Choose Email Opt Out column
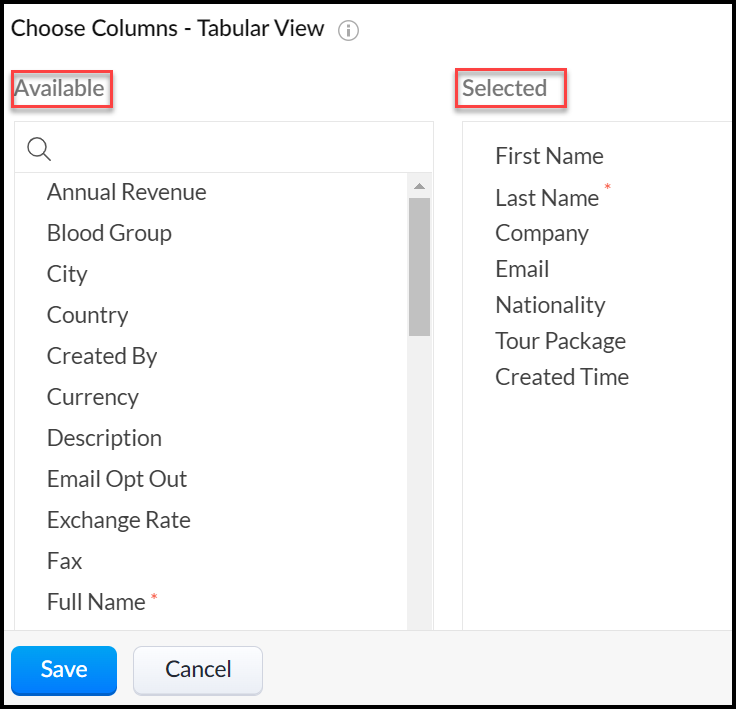This screenshot has height=709, width=736. (x=117, y=479)
